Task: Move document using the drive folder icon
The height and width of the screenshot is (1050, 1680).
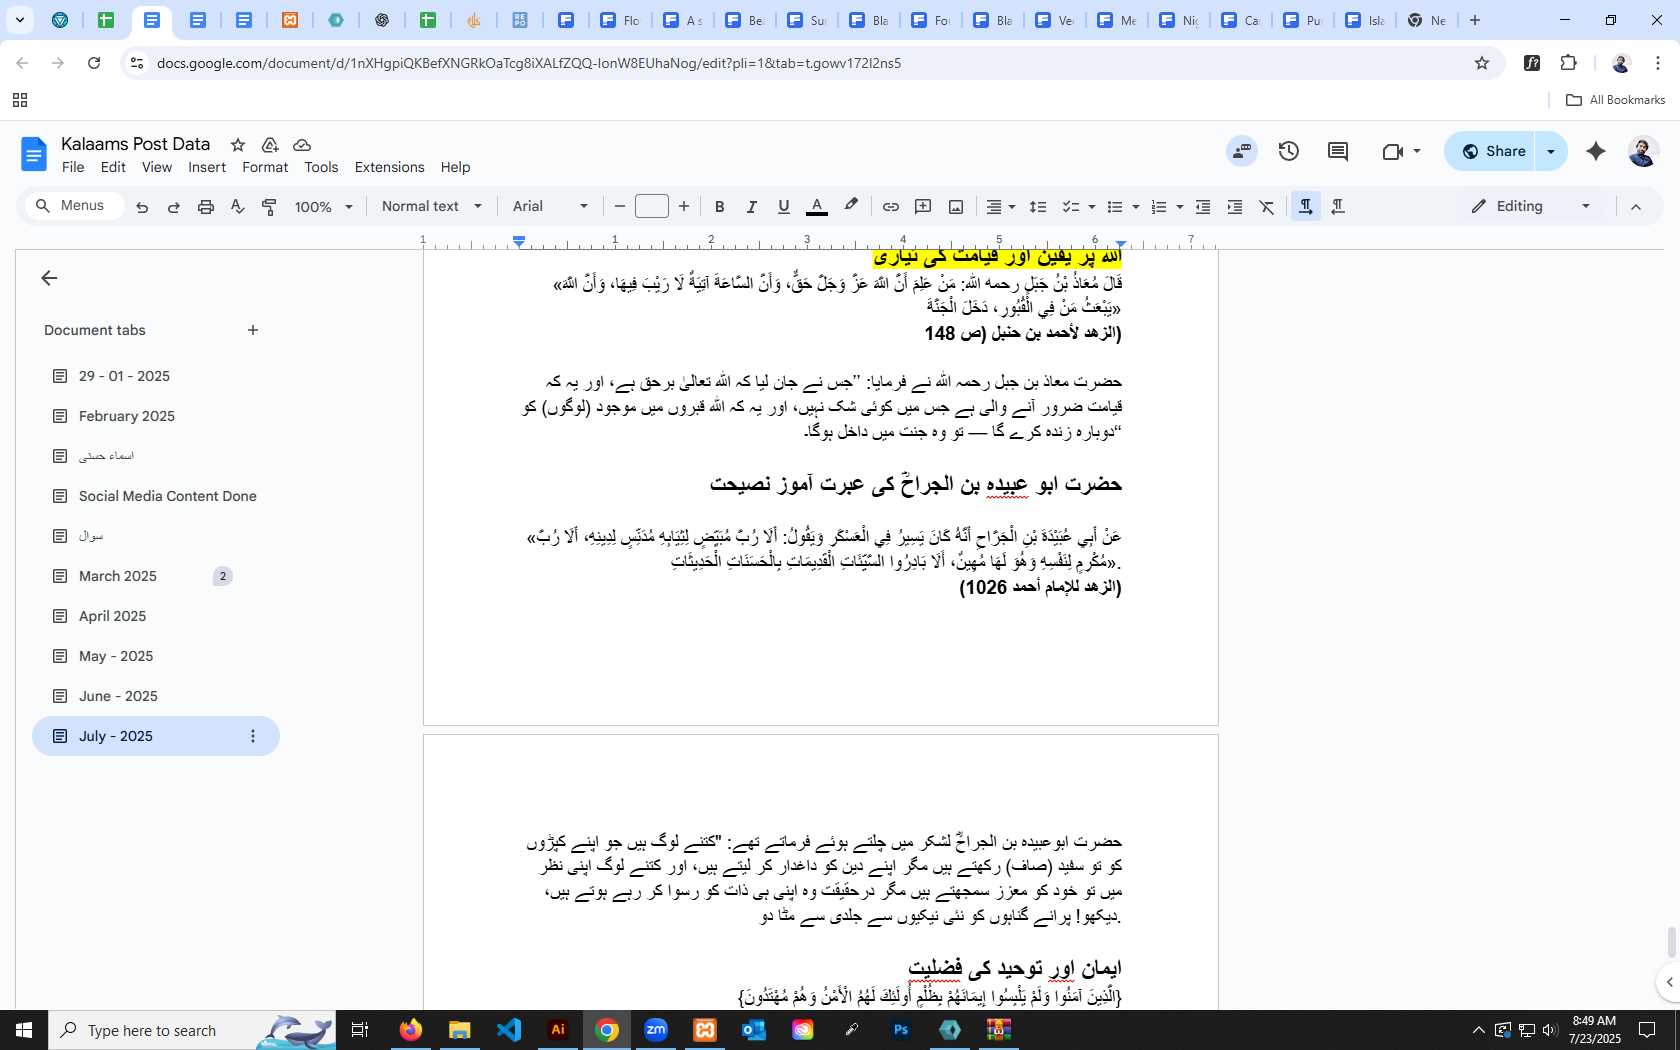Action: 269,145
